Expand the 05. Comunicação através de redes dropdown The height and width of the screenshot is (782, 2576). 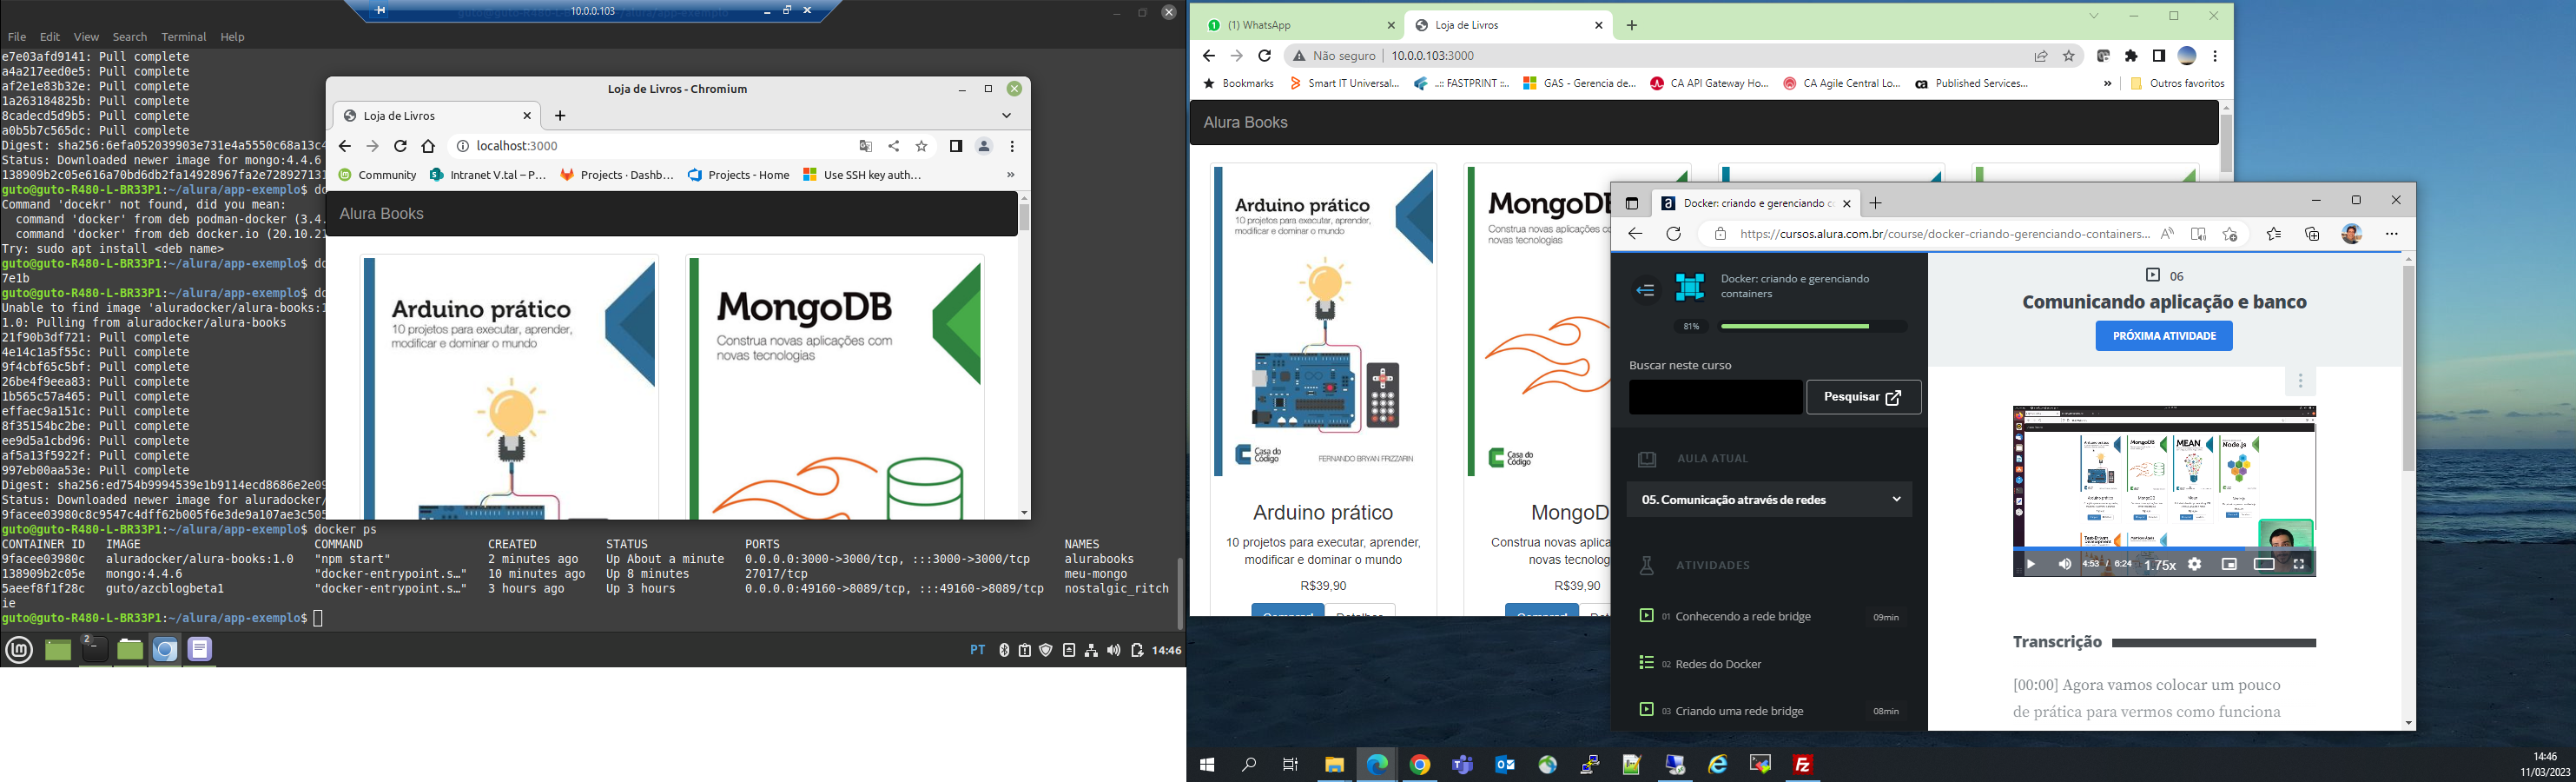[x=1769, y=499]
